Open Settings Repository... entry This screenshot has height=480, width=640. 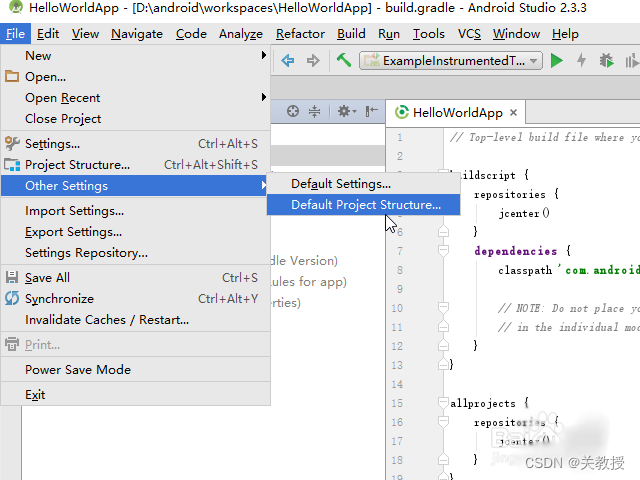[x=136, y=253]
